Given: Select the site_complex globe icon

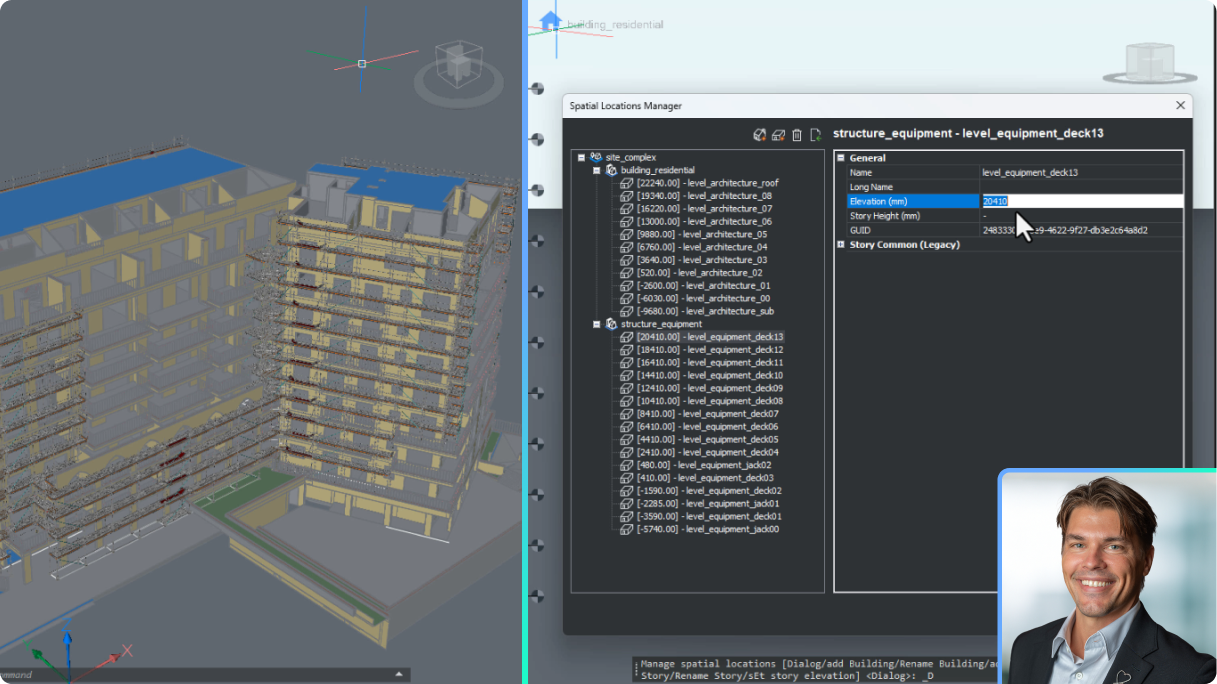Looking at the screenshot, I should tap(595, 157).
